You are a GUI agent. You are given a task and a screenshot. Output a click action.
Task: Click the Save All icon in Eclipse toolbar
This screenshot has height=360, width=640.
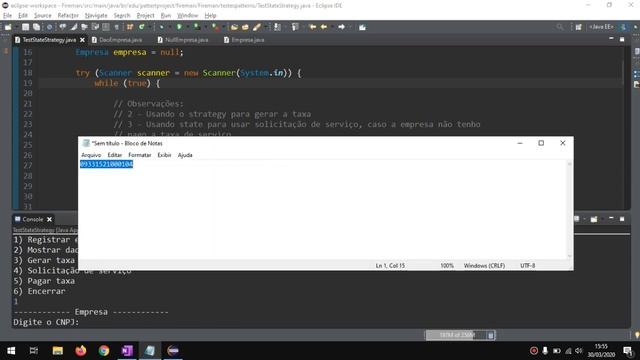[x=36, y=27]
